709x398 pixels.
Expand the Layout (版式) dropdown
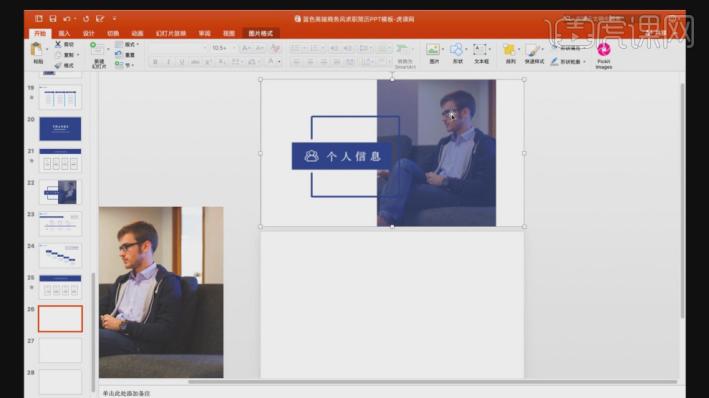127,44
